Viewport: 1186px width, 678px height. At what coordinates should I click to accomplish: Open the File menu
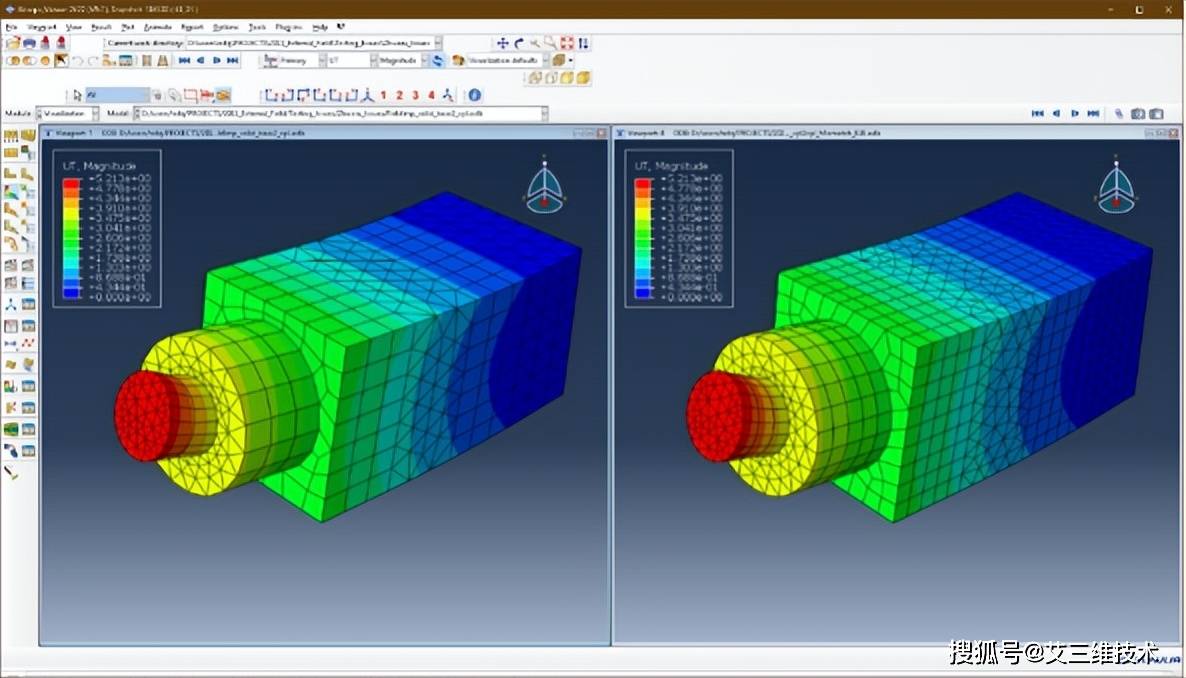(x=11, y=27)
